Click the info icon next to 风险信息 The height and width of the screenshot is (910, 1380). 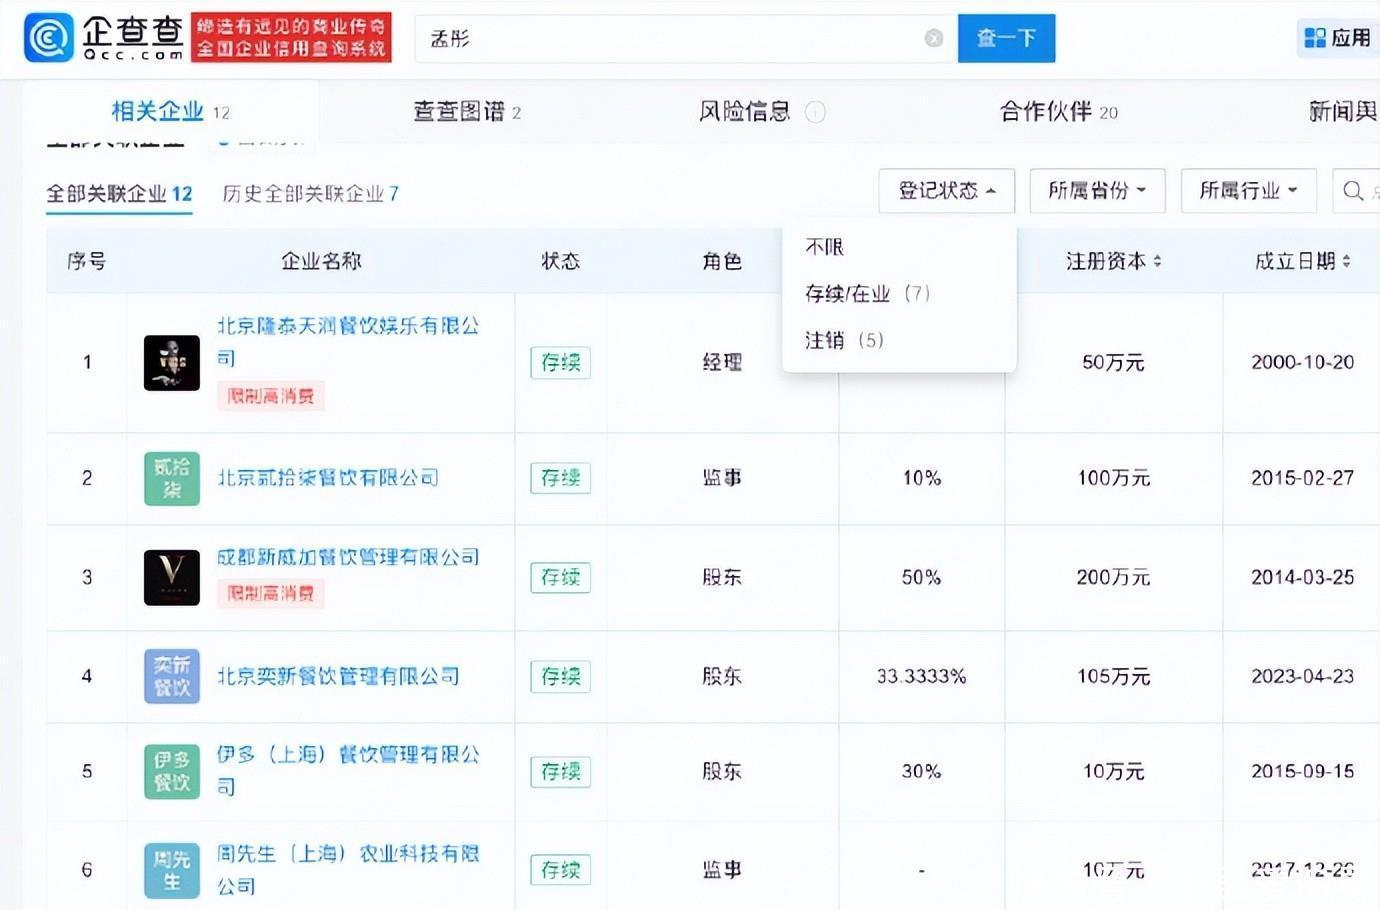pyautogui.click(x=815, y=112)
